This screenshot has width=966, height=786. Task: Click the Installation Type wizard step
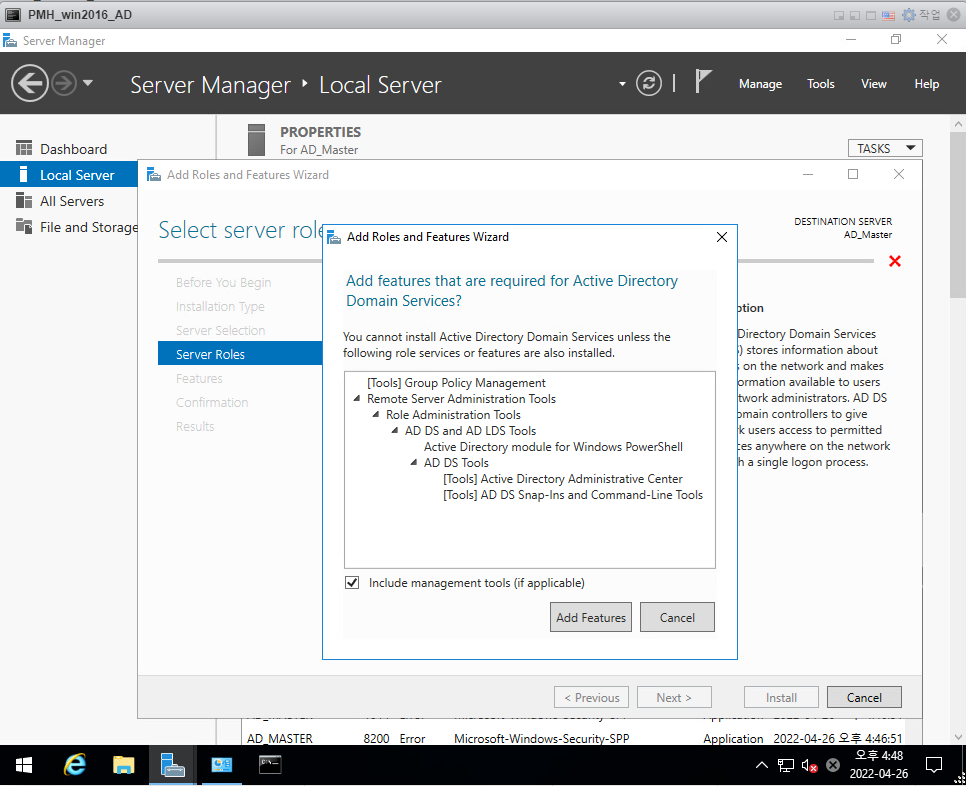pos(220,307)
